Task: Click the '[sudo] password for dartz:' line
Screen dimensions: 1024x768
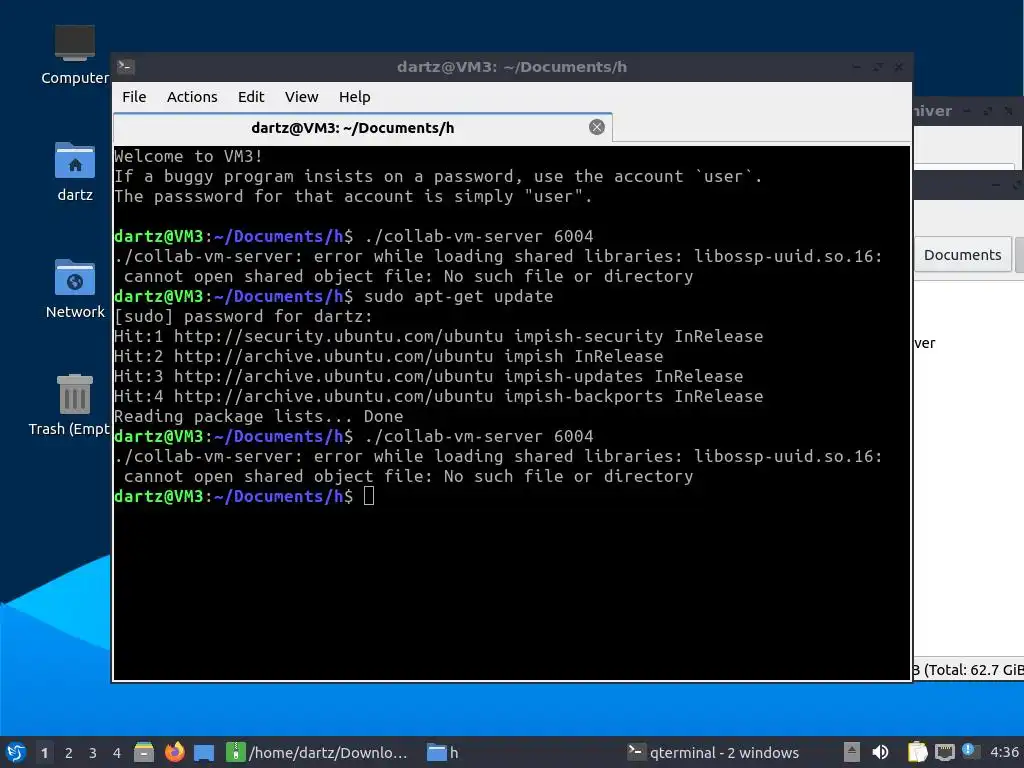Action: click(244, 317)
